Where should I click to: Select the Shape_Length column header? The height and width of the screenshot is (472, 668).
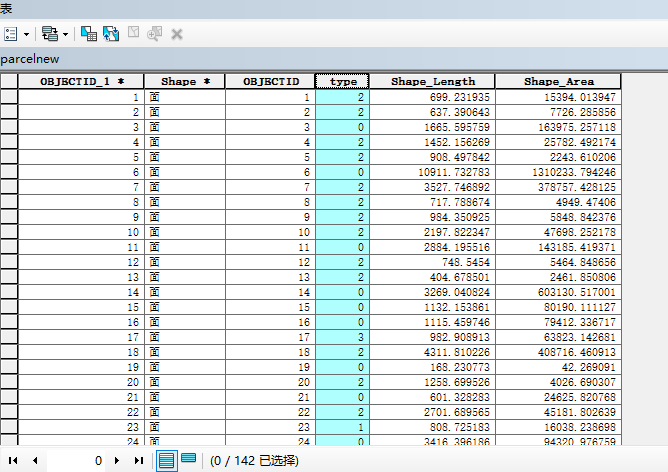click(x=432, y=81)
